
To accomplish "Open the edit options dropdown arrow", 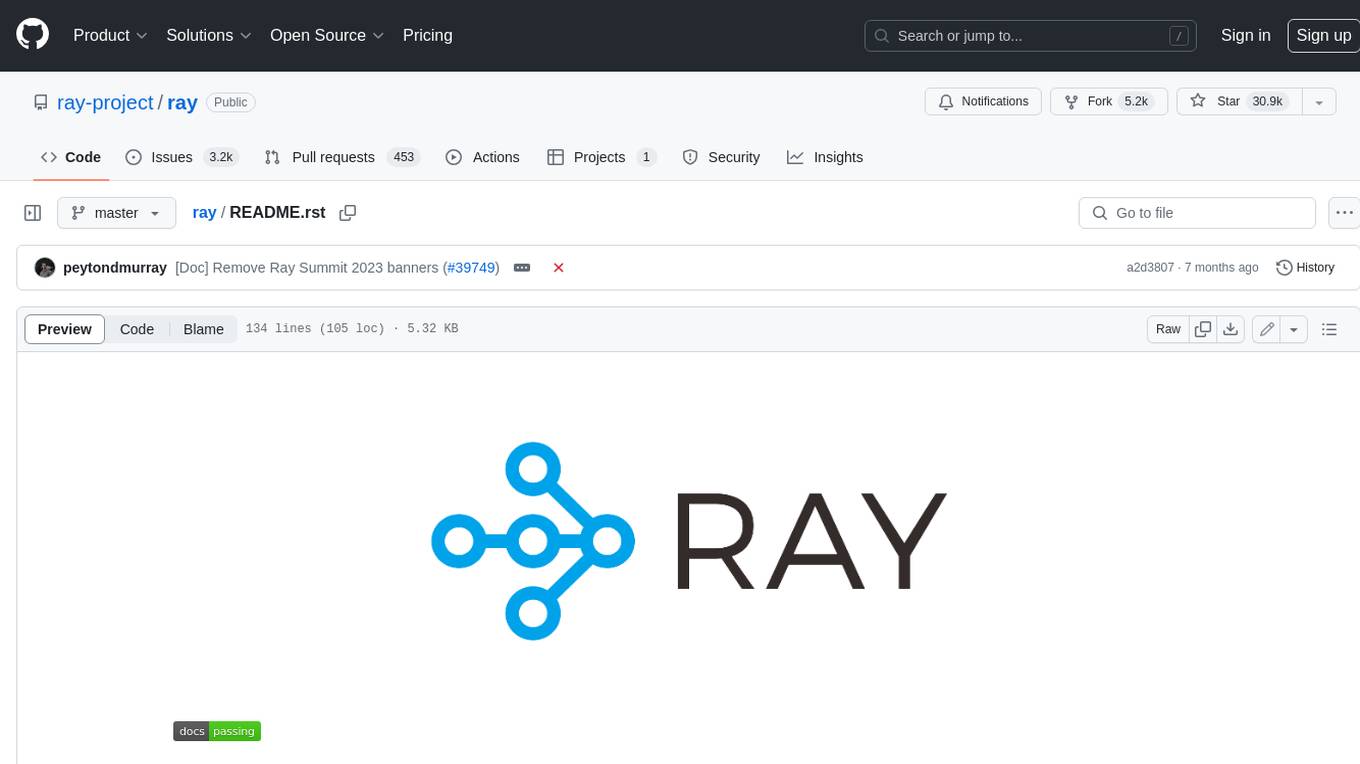I will point(1294,329).
